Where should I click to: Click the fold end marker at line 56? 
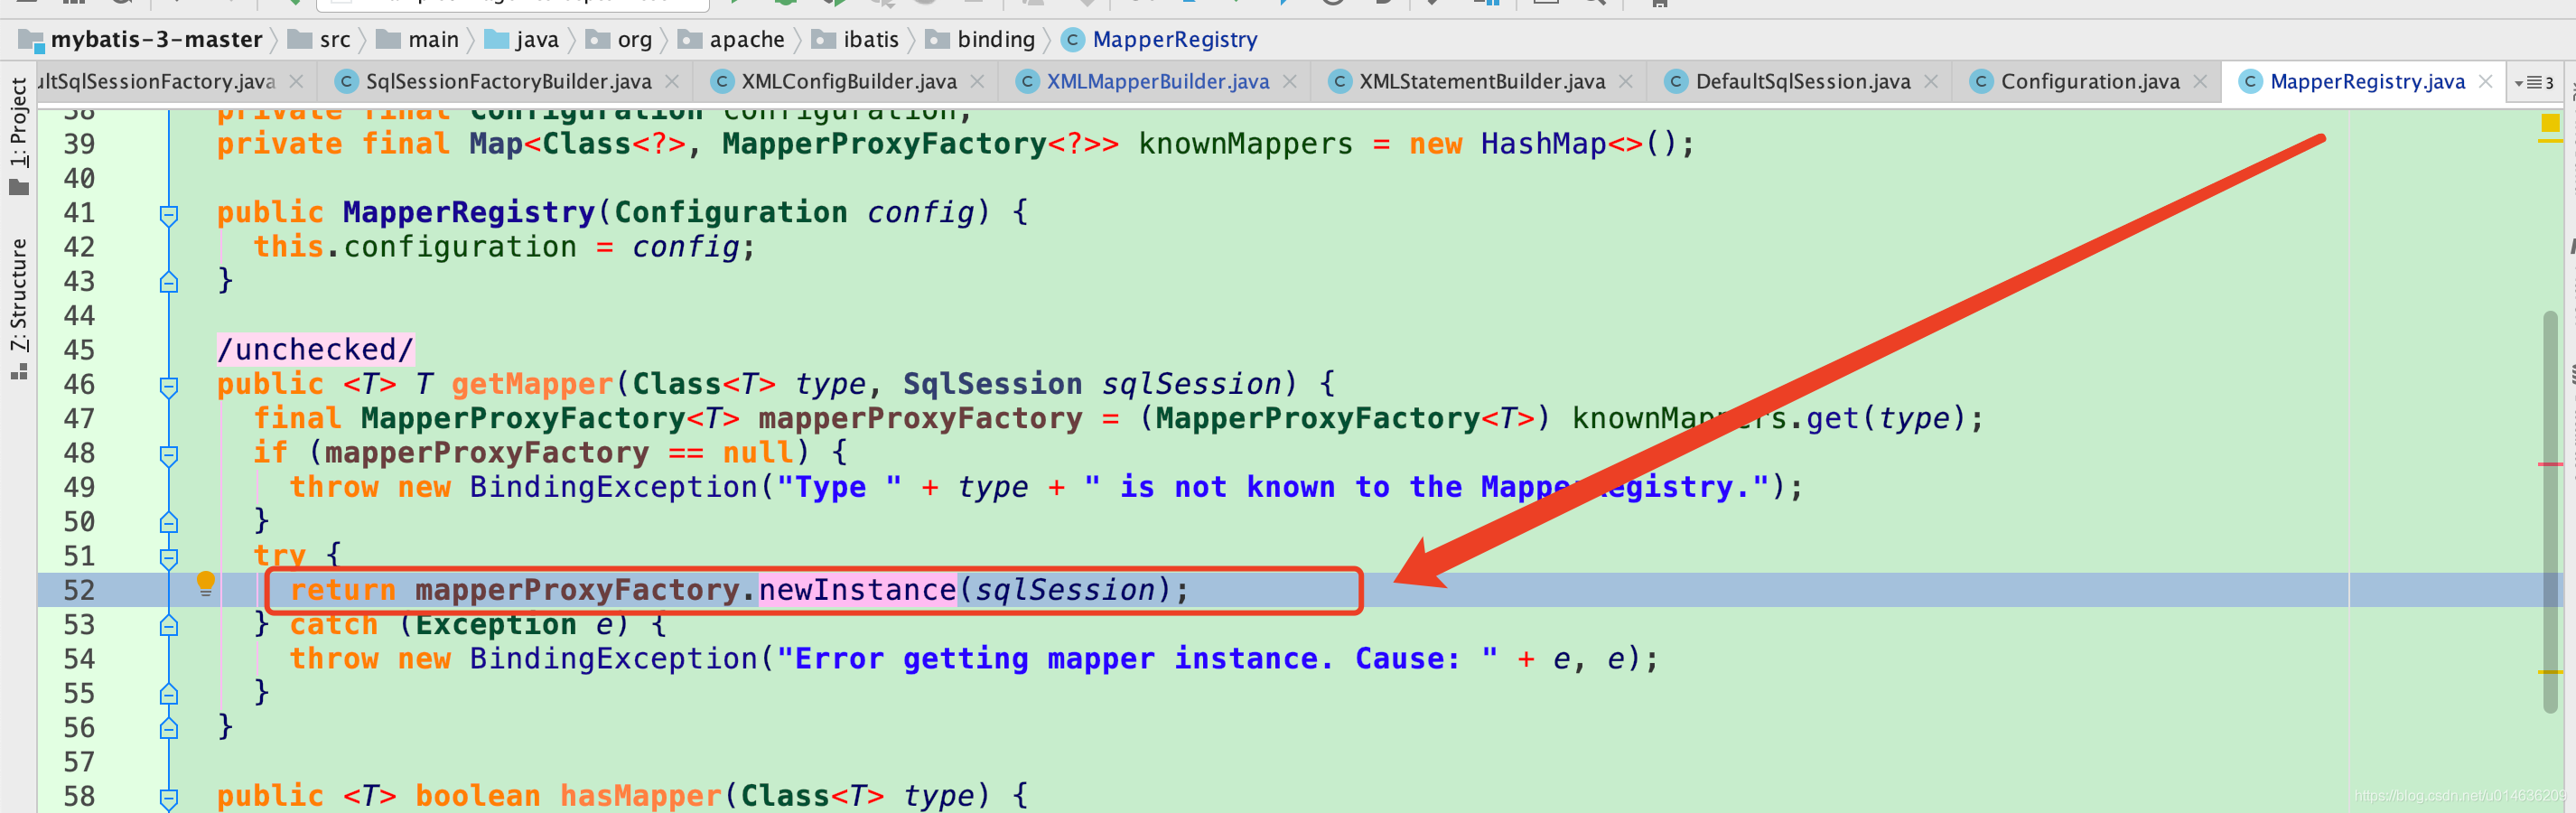[x=169, y=729]
